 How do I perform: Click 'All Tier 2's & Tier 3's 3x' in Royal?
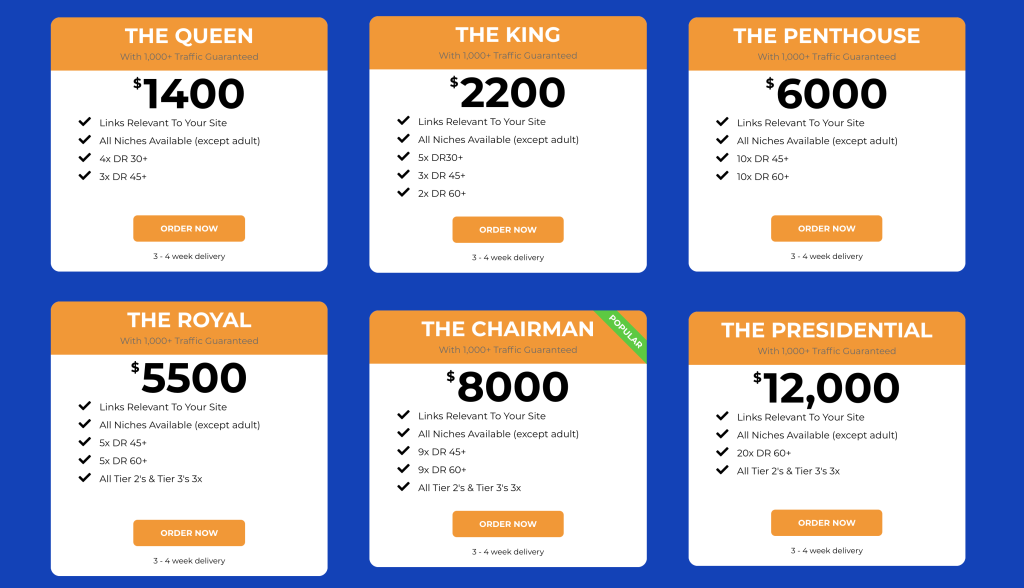pos(151,479)
